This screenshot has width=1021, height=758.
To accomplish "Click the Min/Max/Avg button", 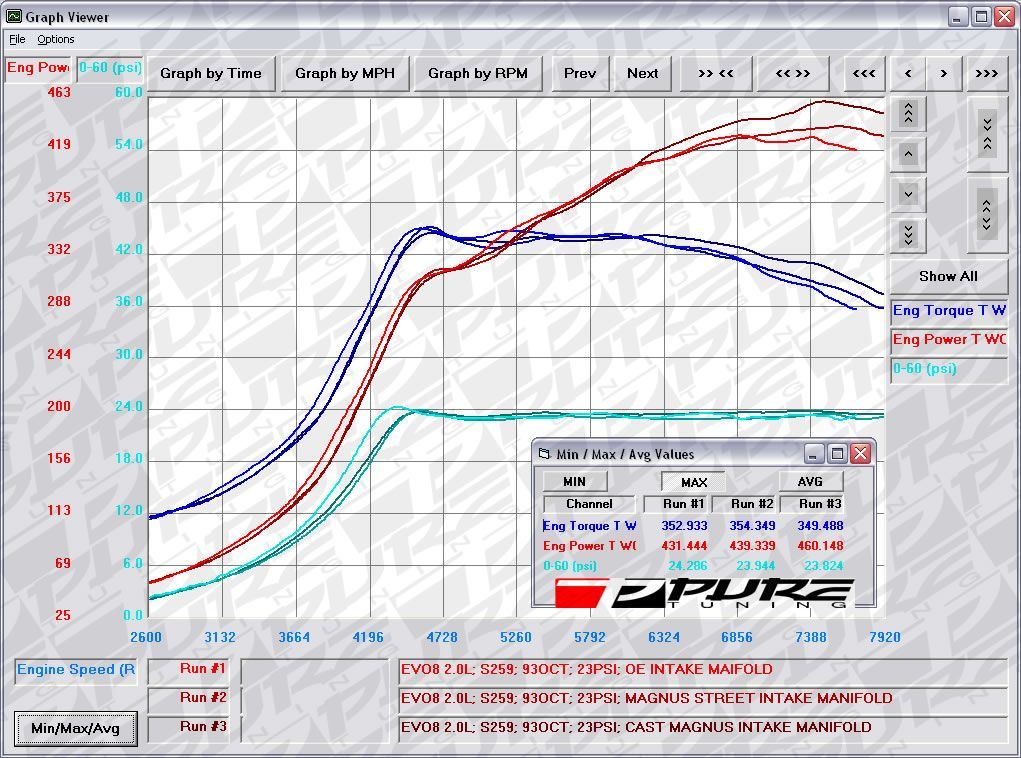I will pyautogui.click(x=75, y=728).
